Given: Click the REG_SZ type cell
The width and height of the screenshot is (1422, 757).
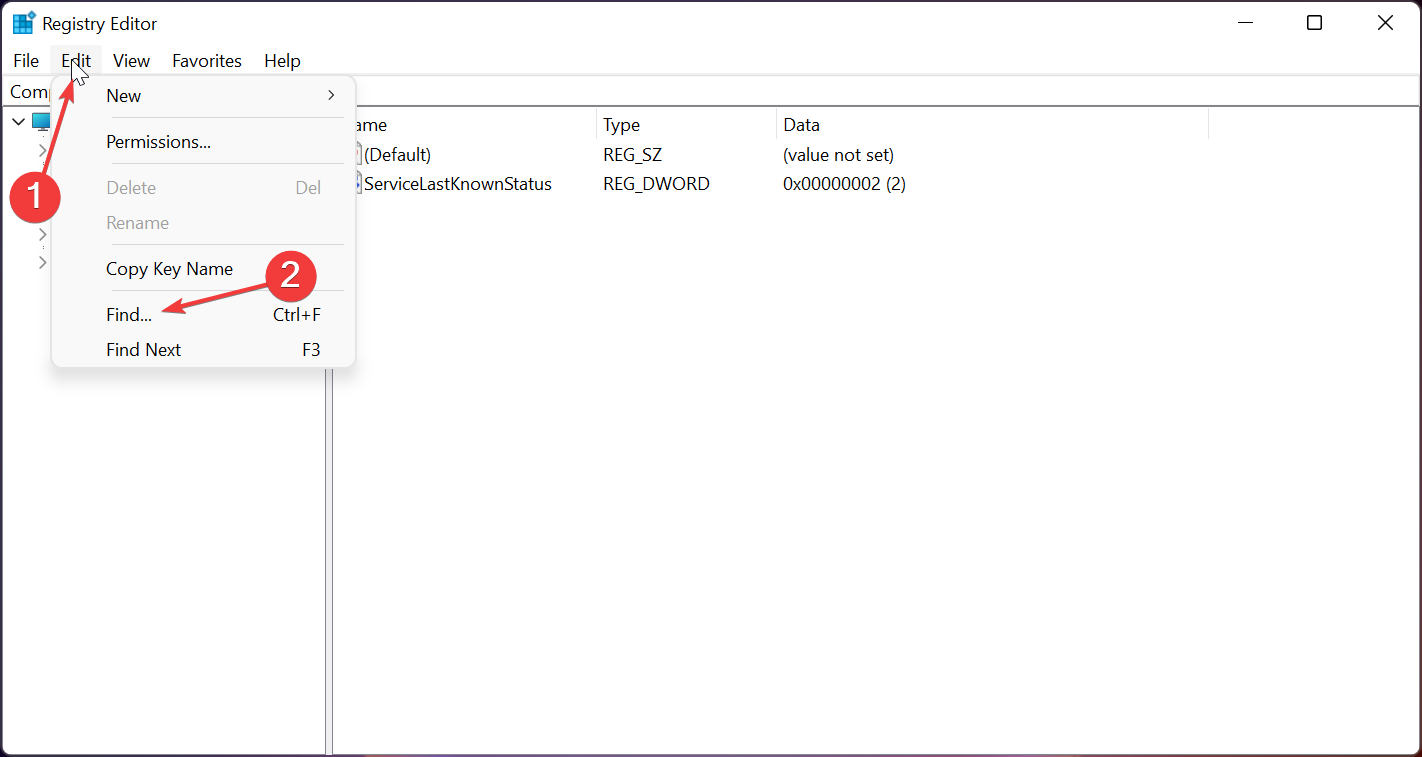Looking at the screenshot, I should coord(632,155).
